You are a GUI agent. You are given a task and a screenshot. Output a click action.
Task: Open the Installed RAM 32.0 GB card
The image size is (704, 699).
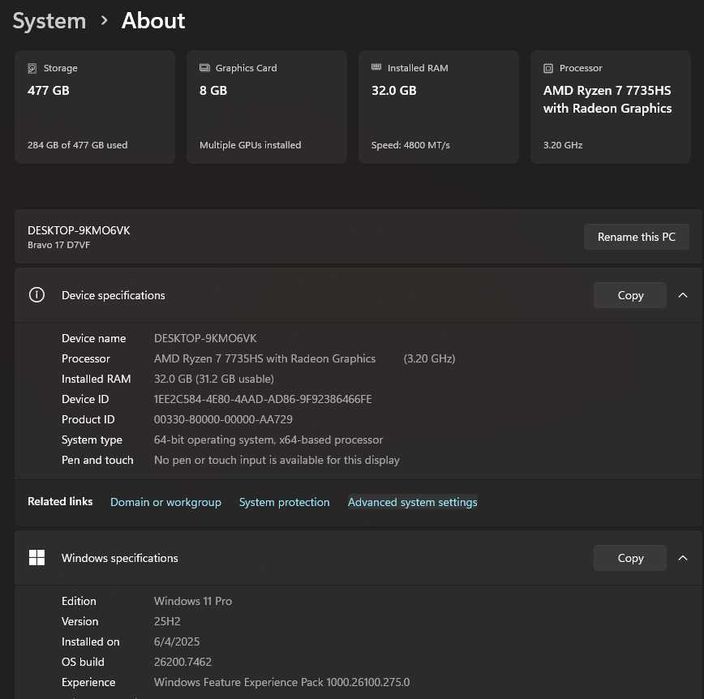[x=439, y=107]
